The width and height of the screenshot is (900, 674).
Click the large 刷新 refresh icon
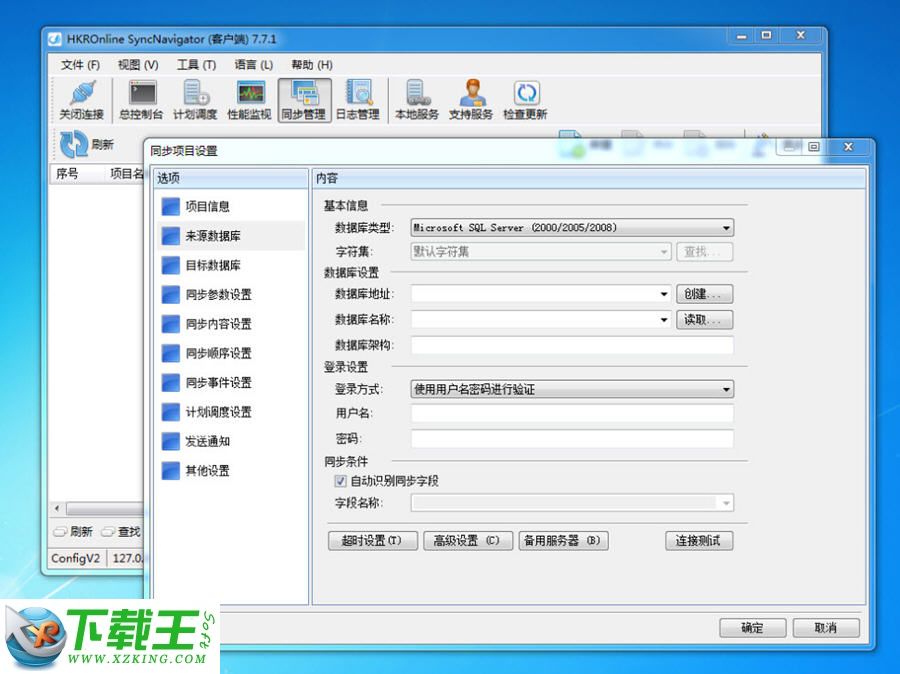(75, 144)
